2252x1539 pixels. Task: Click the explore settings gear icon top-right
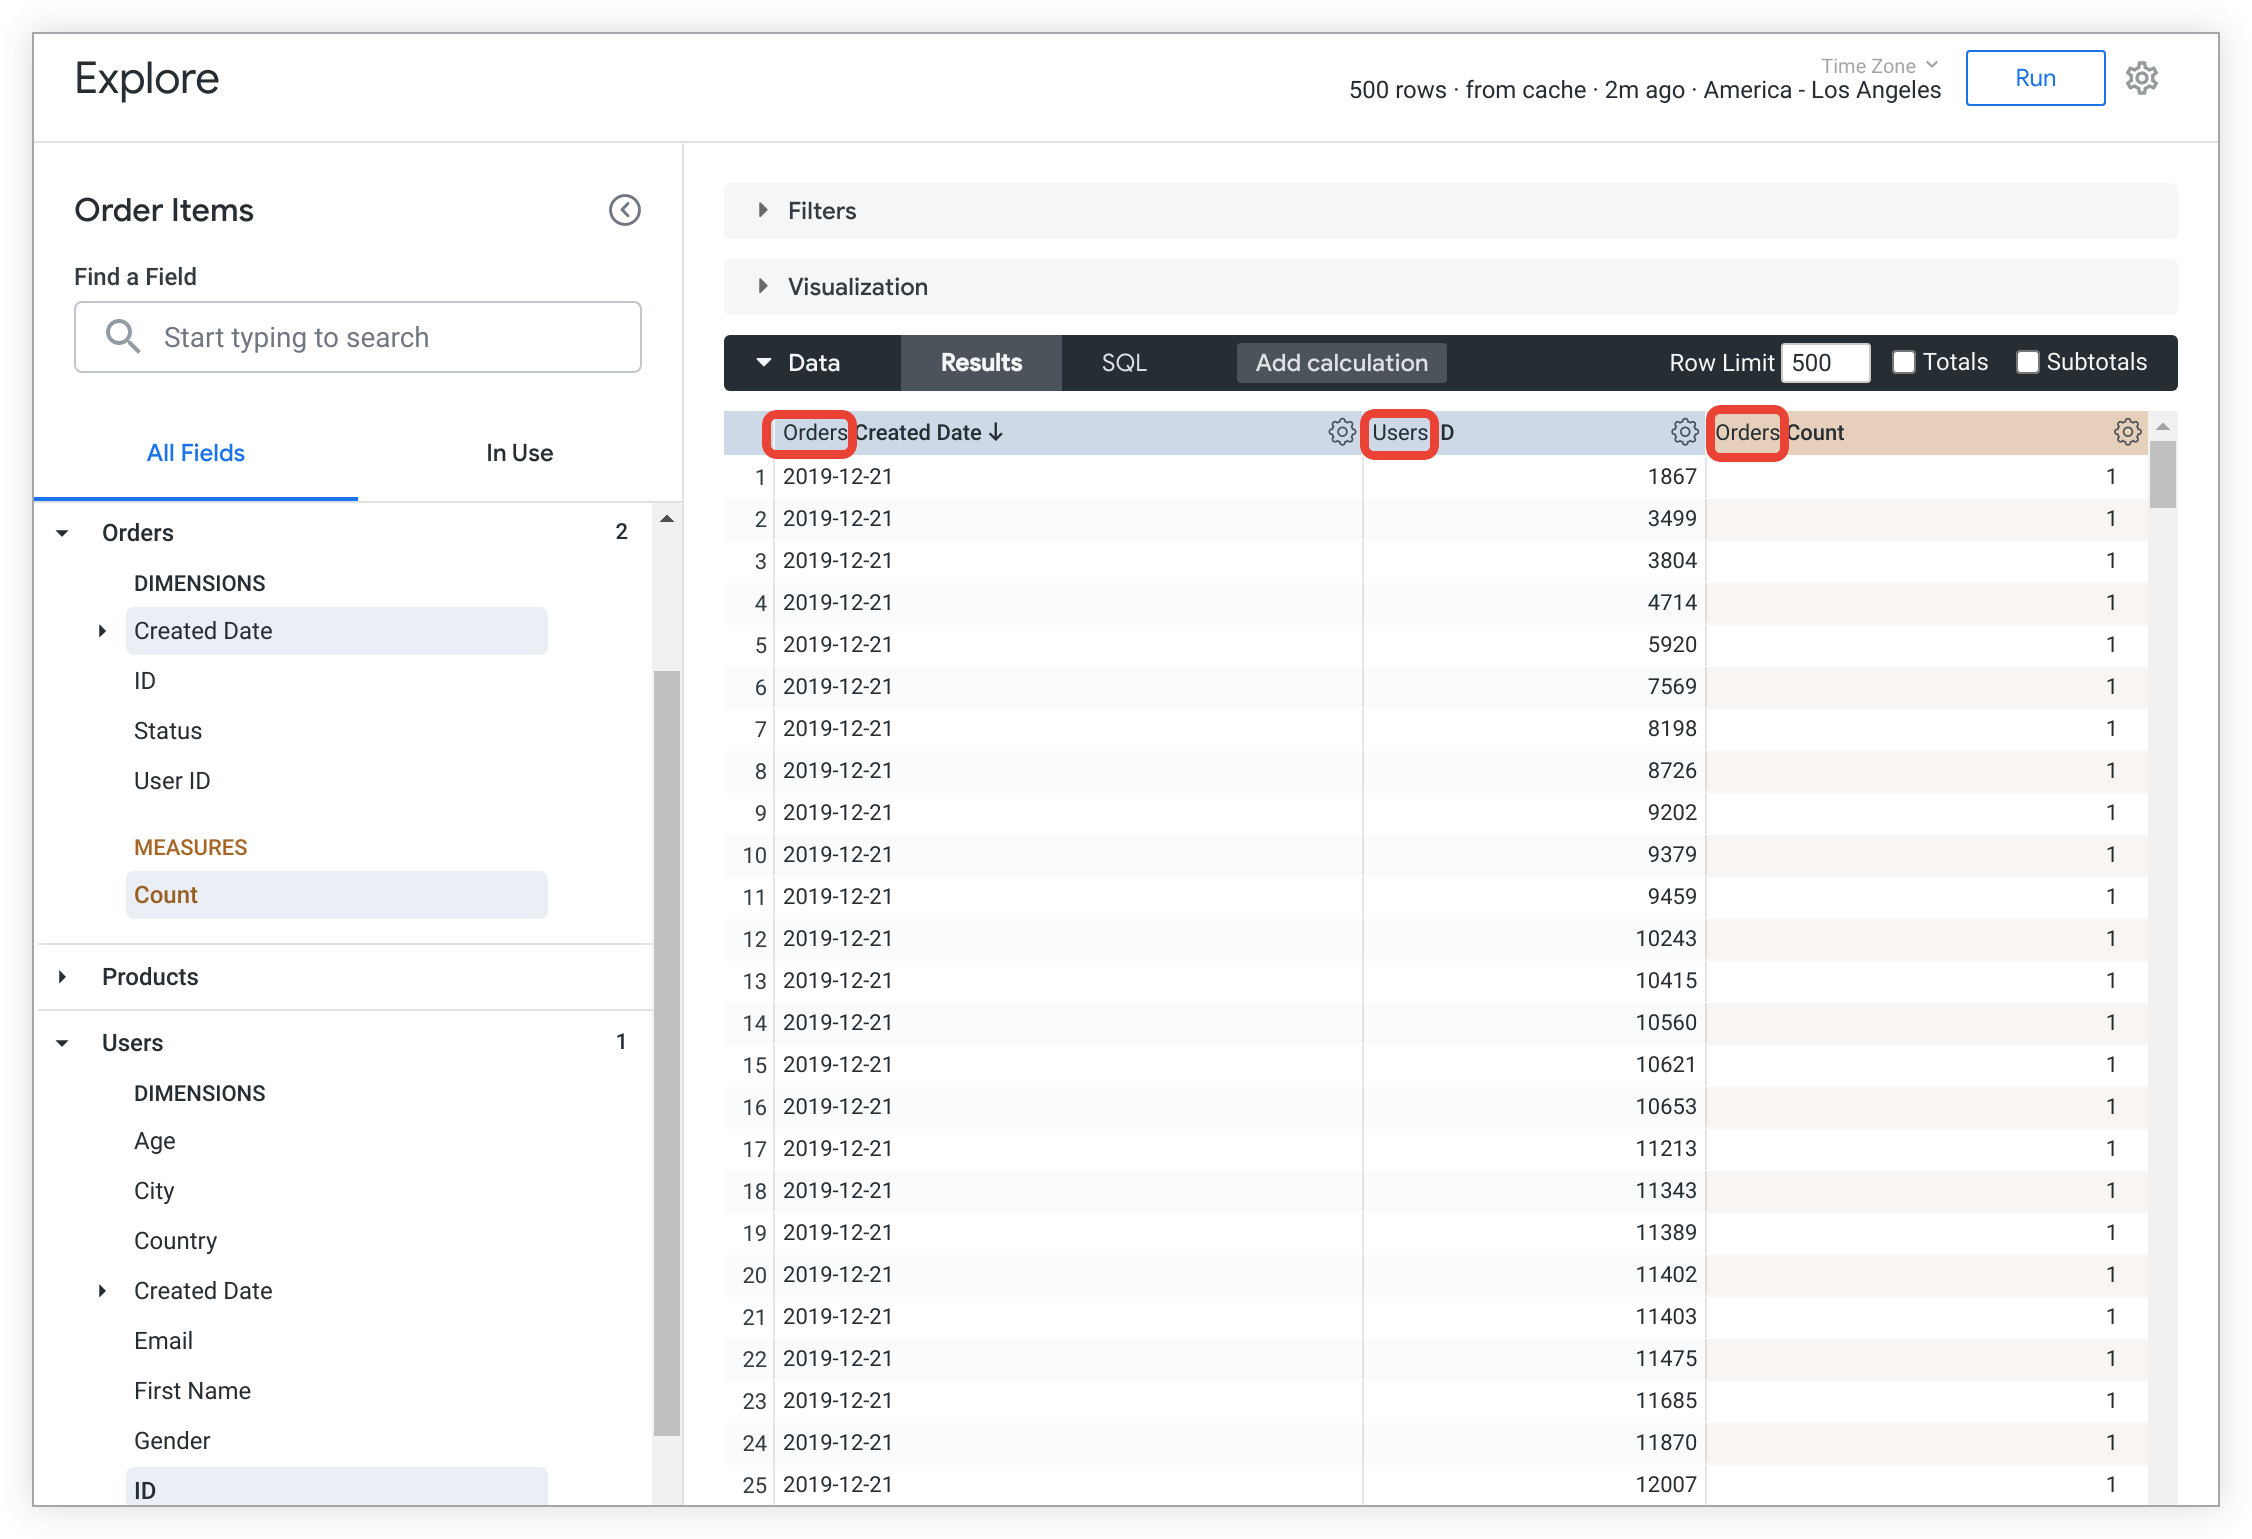coord(2142,79)
